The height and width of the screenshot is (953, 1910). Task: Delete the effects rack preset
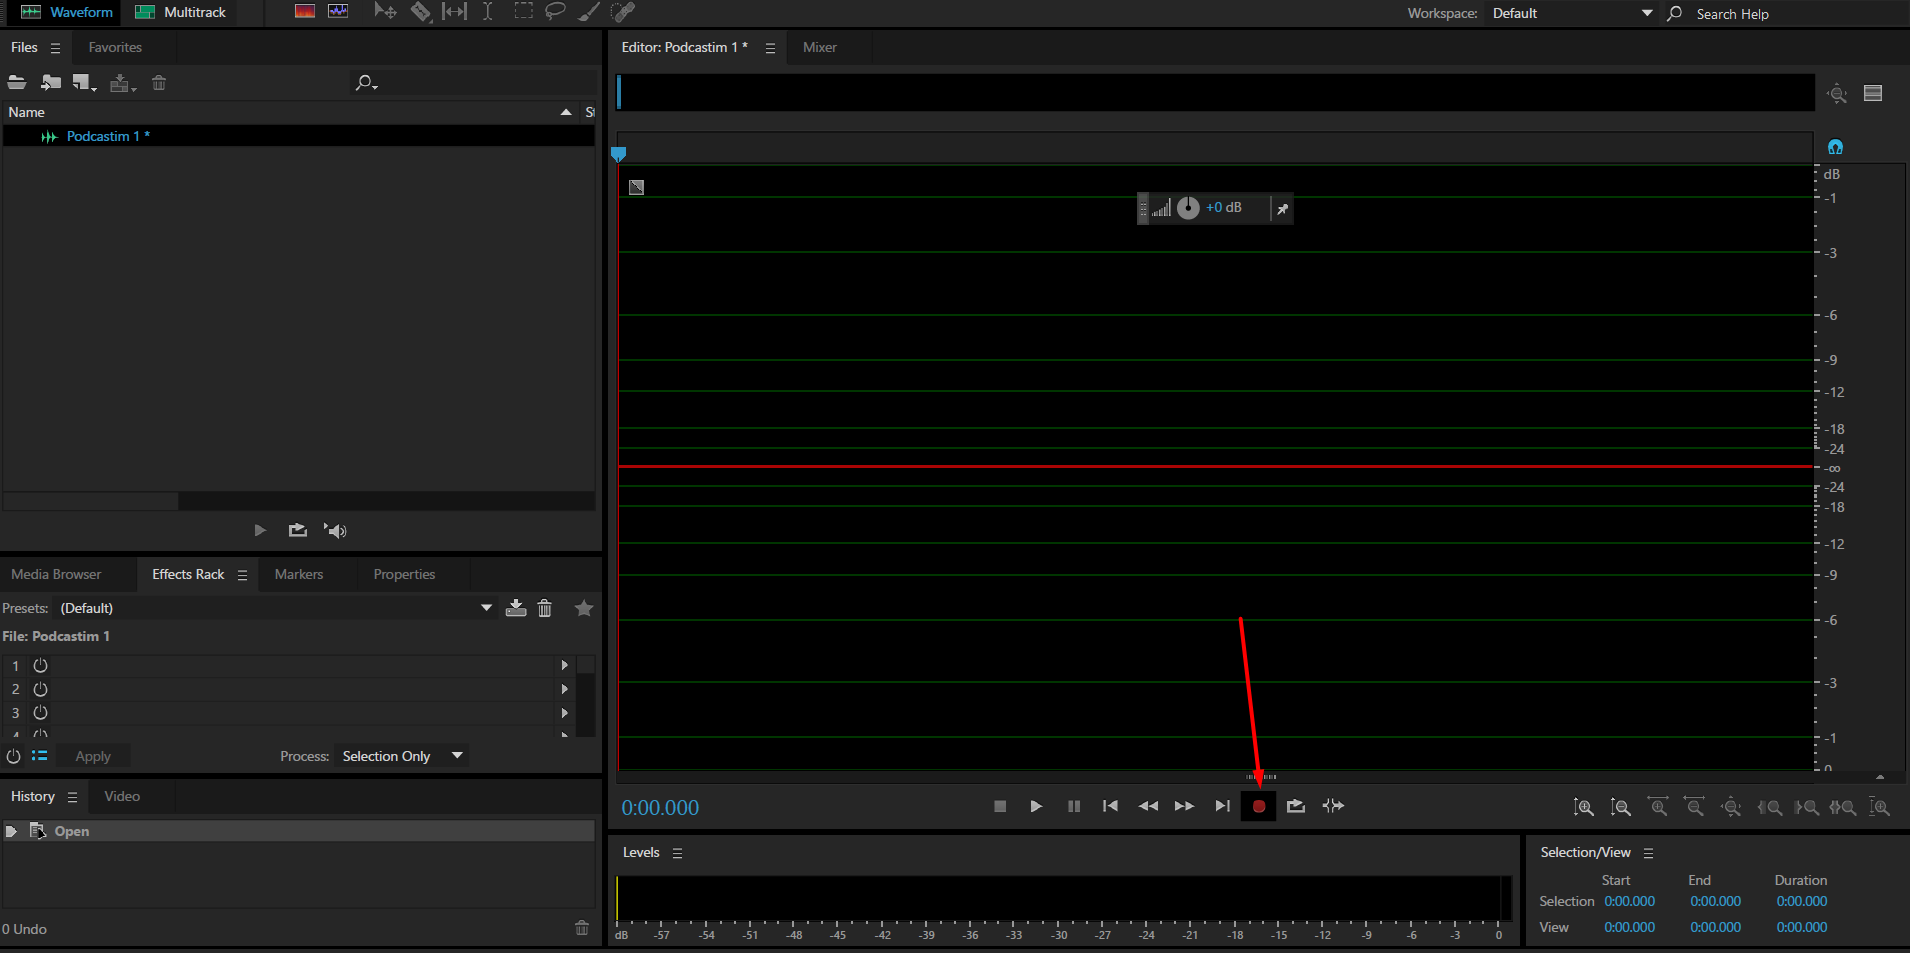tap(545, 608)
